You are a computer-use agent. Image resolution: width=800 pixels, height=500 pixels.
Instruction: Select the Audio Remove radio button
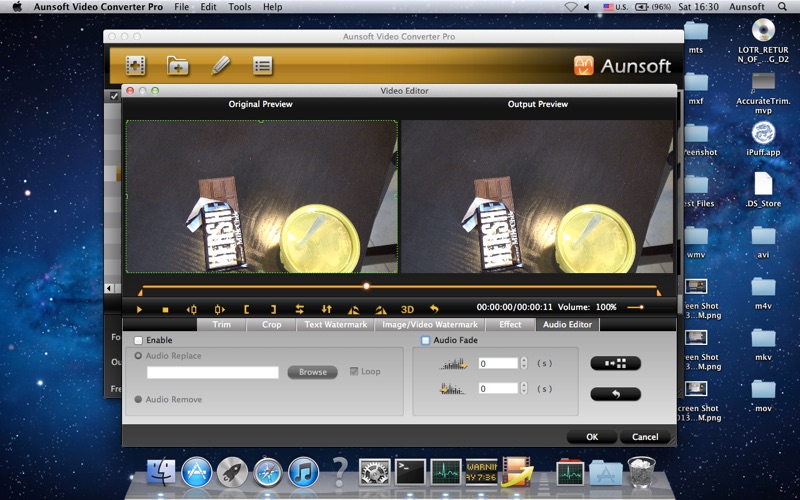138,399
